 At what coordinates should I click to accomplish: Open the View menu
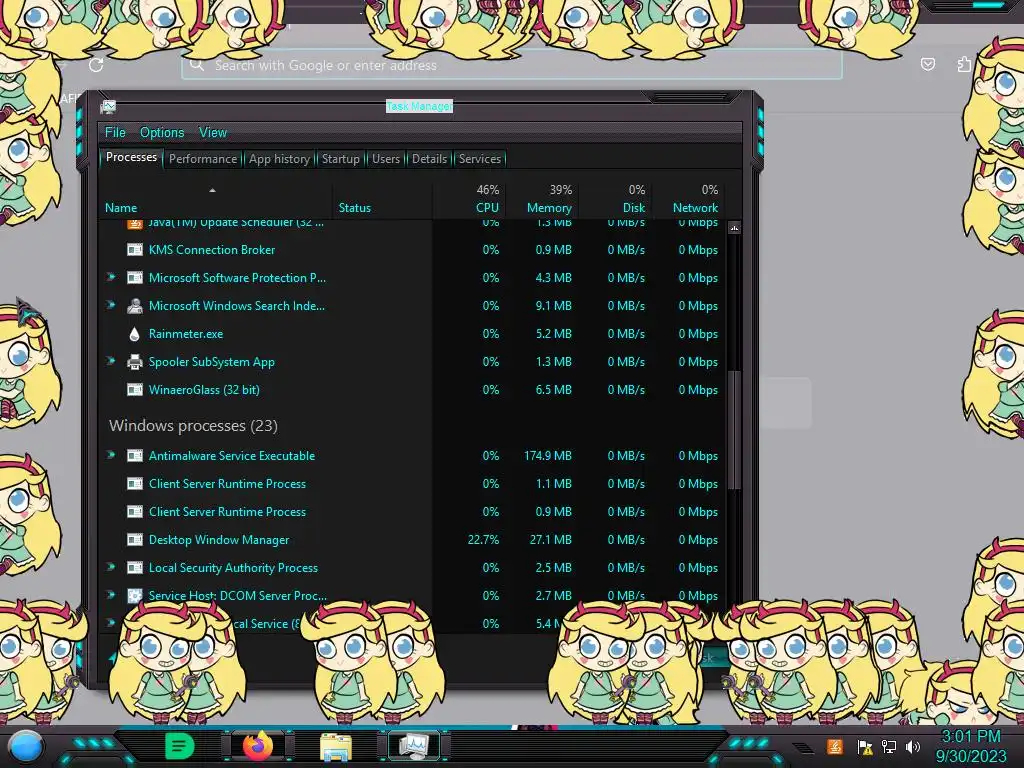click(x=213, y=133)
